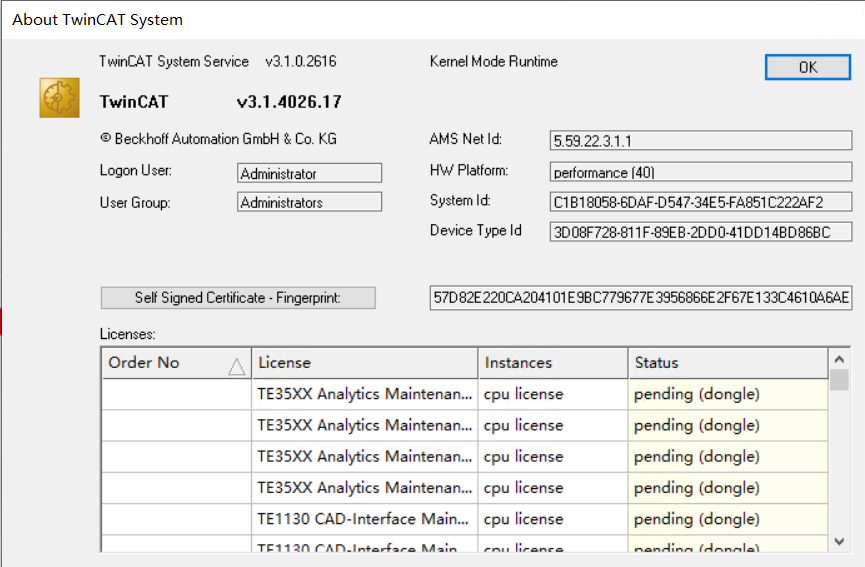
Task: Click the licenses list scroll up arrow
Action: (839, 359)
